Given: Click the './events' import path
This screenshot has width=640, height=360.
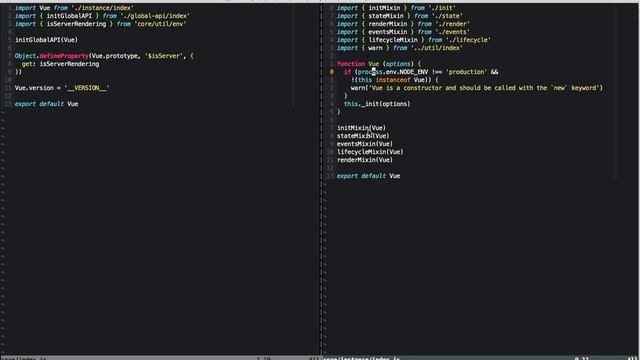Looking at the screenshot, I should [452, 32].
